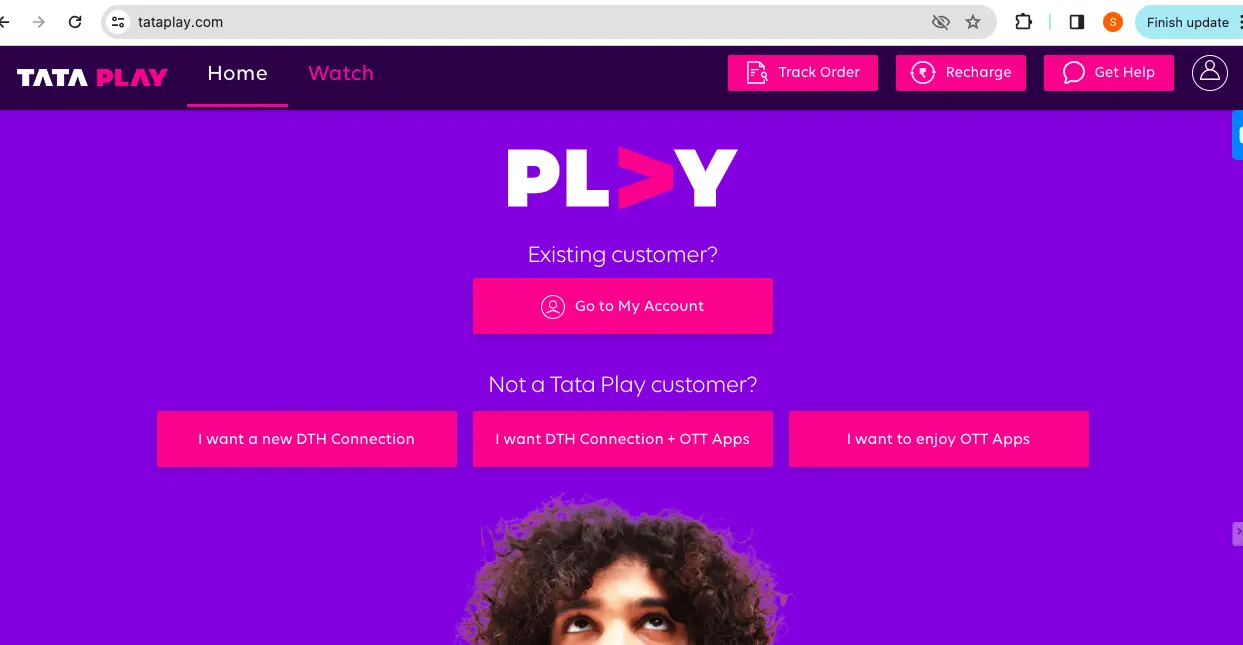This screenshot has width=1243, height=645.
Task: Open the browser side panel icon
Action: pos(1077,22)
